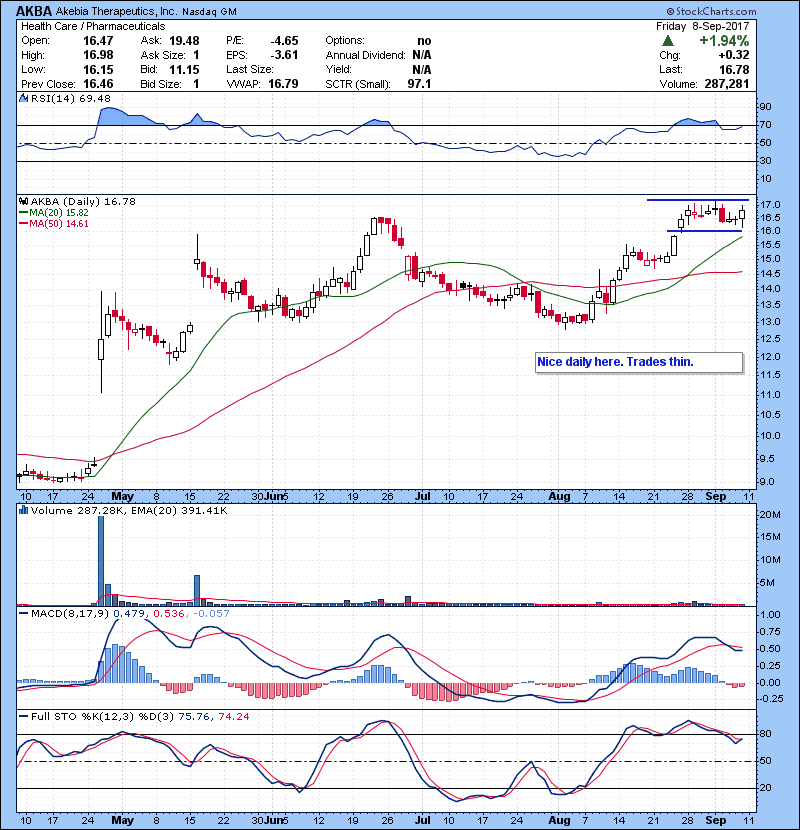Click the blue MACD(8,17,9) legend dash
Viewport: 800px width, 830px height.
23,614
